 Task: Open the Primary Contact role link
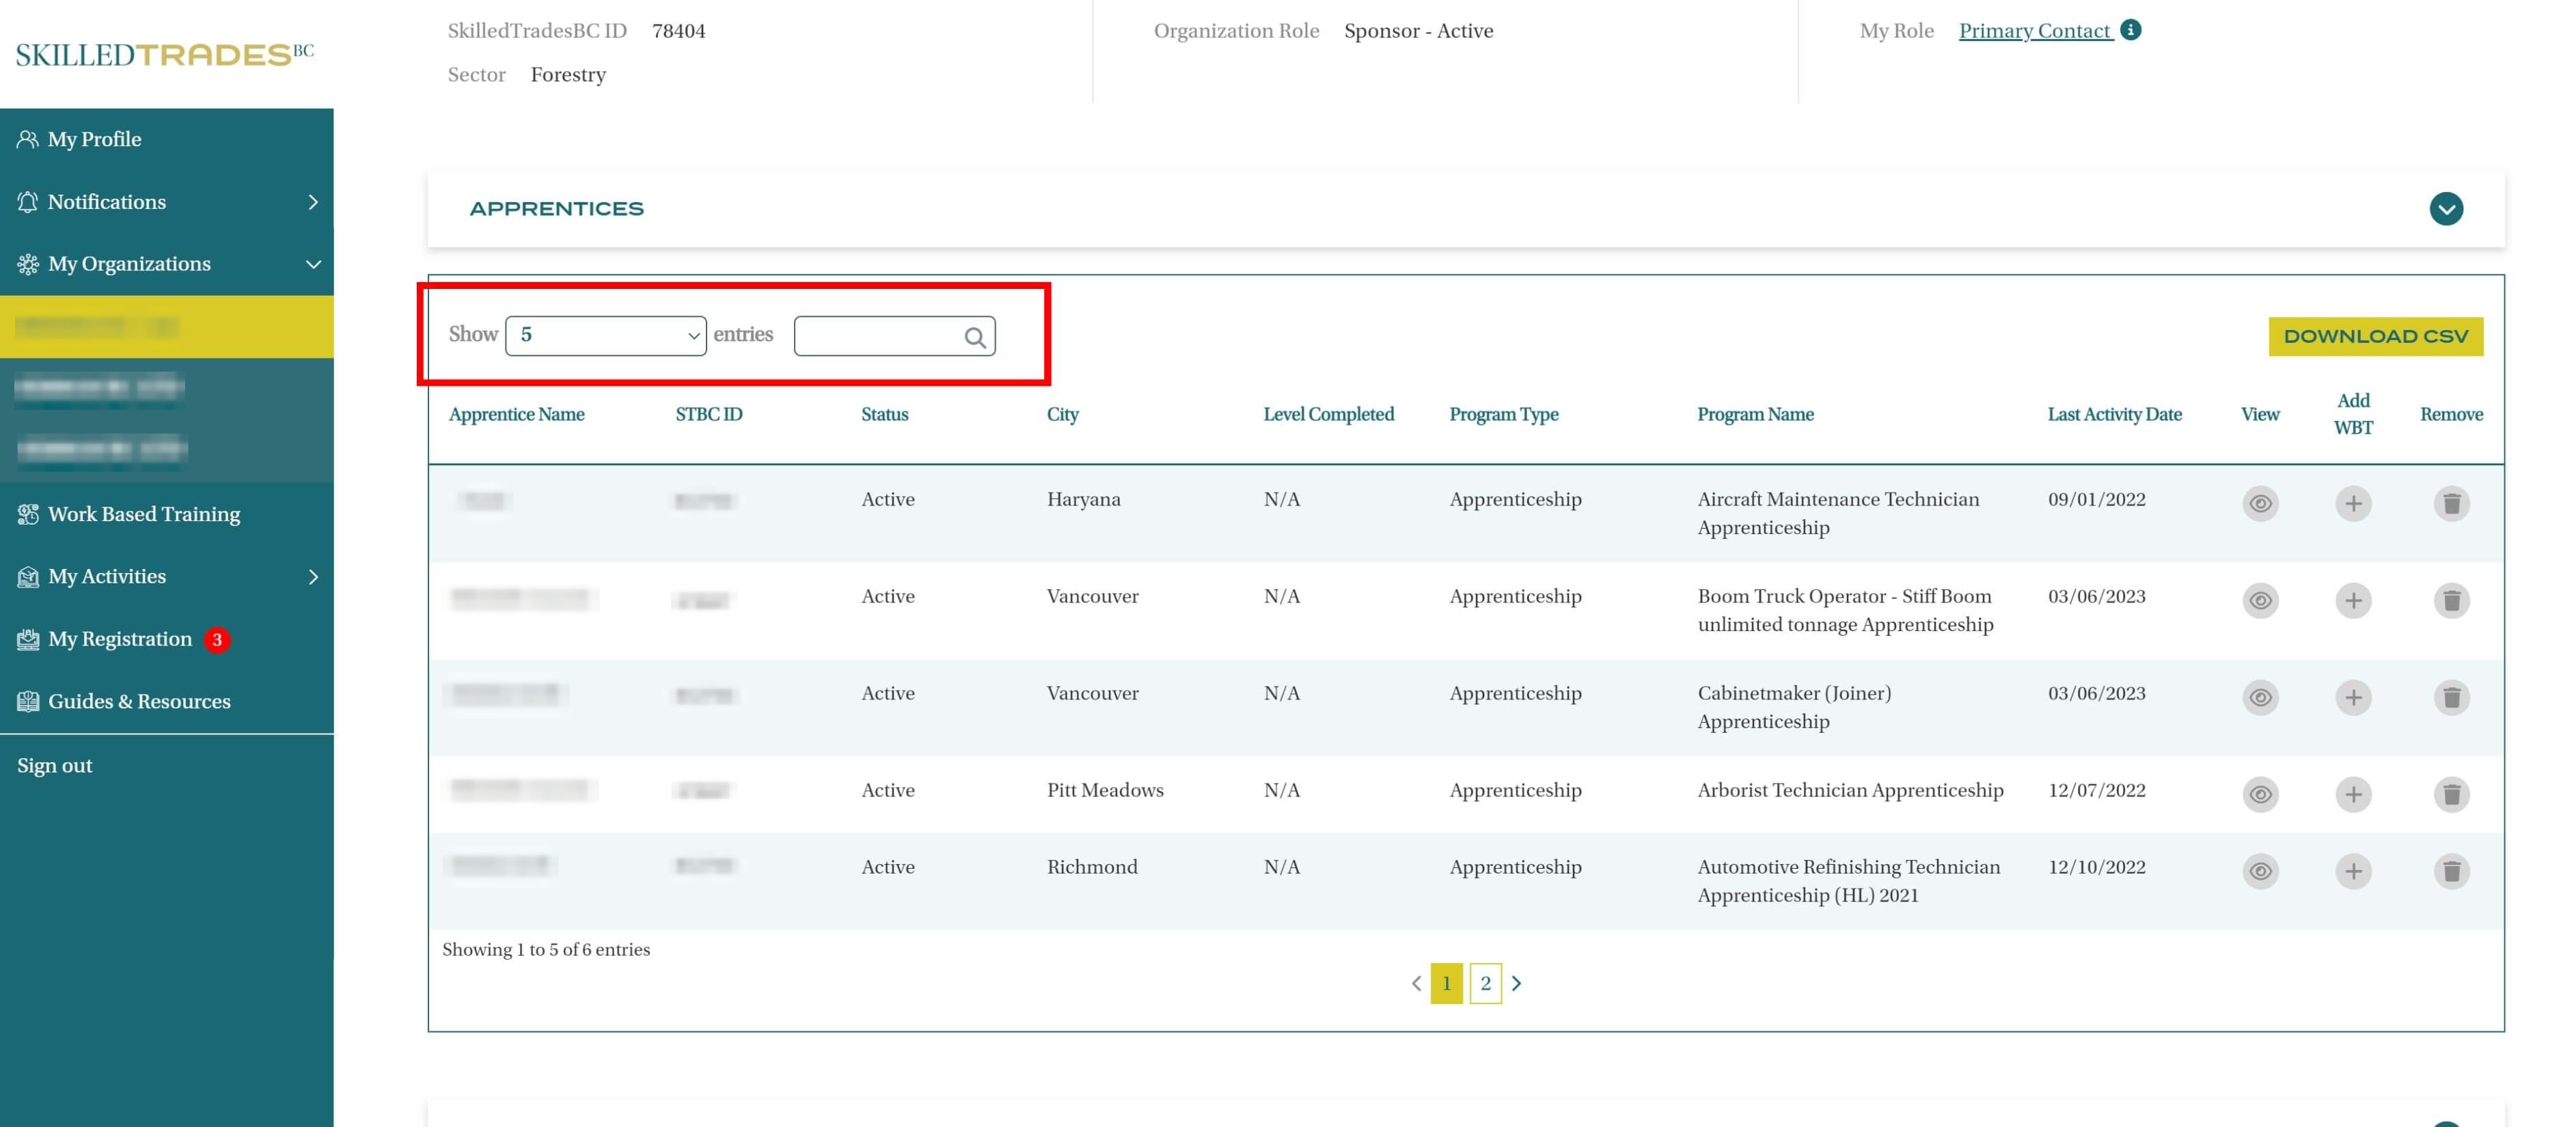2034,31
